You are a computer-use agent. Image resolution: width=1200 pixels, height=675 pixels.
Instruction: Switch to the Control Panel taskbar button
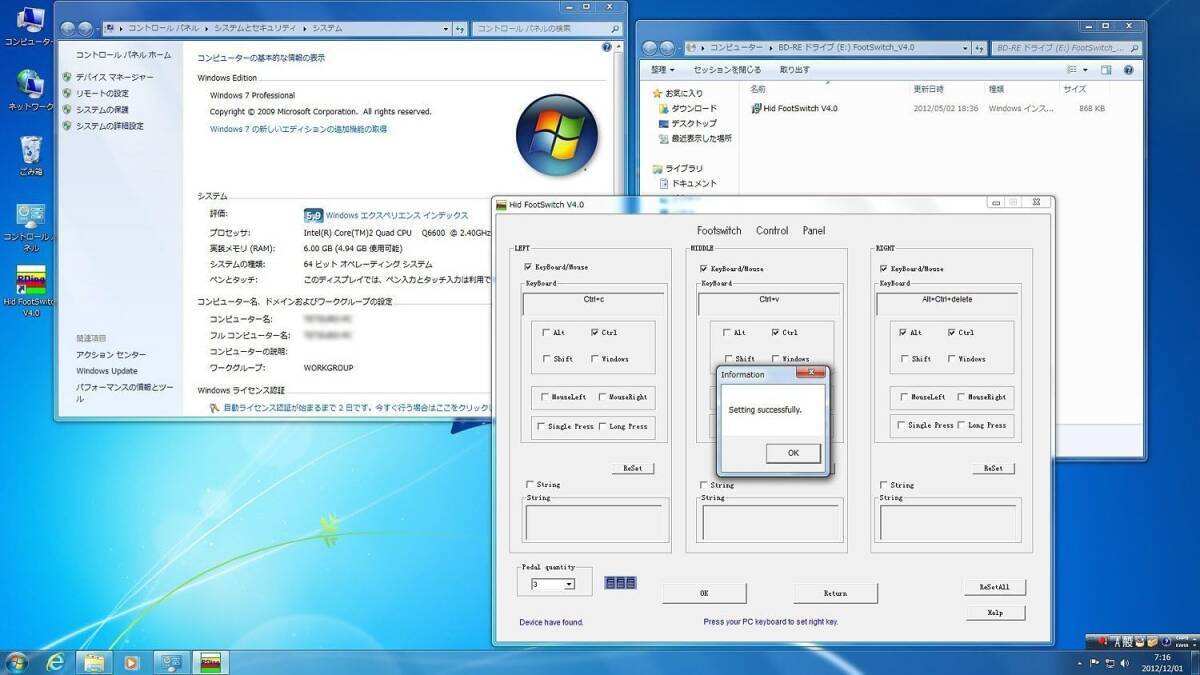coord(171,662)
